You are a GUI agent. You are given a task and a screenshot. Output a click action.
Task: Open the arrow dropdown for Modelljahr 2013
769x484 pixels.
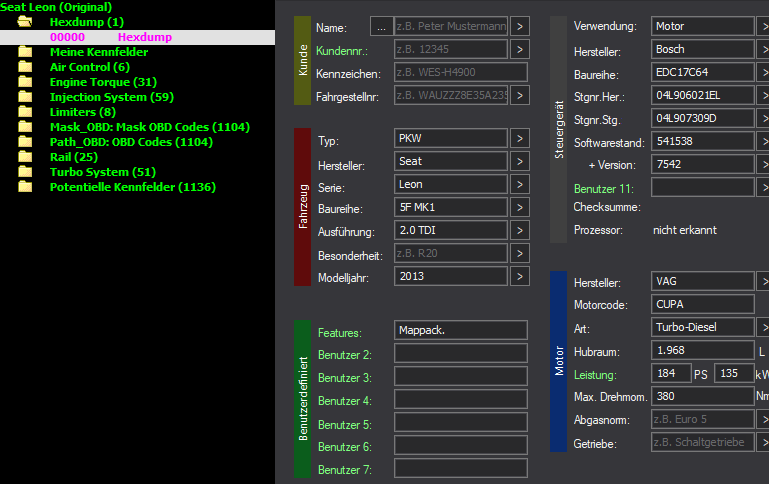click(520, 277)
